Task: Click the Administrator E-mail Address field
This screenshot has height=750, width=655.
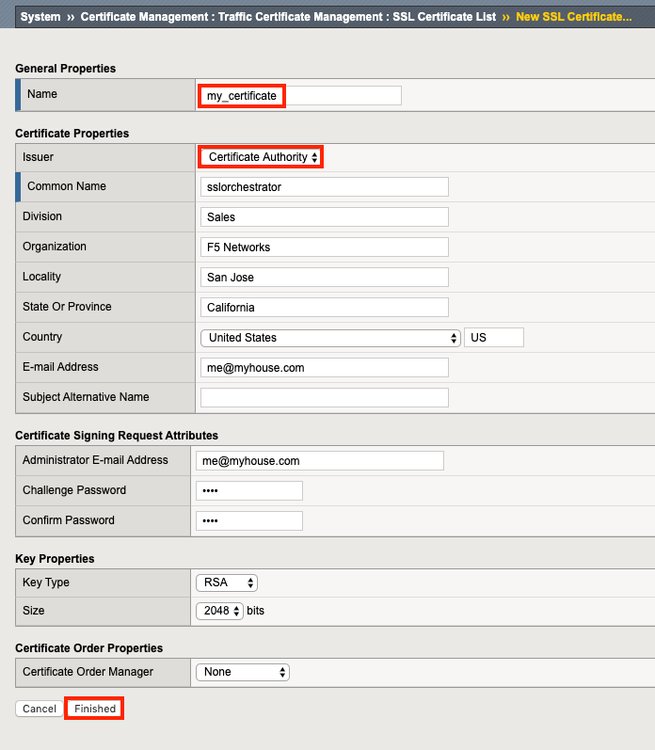Action: coord(319,461)
